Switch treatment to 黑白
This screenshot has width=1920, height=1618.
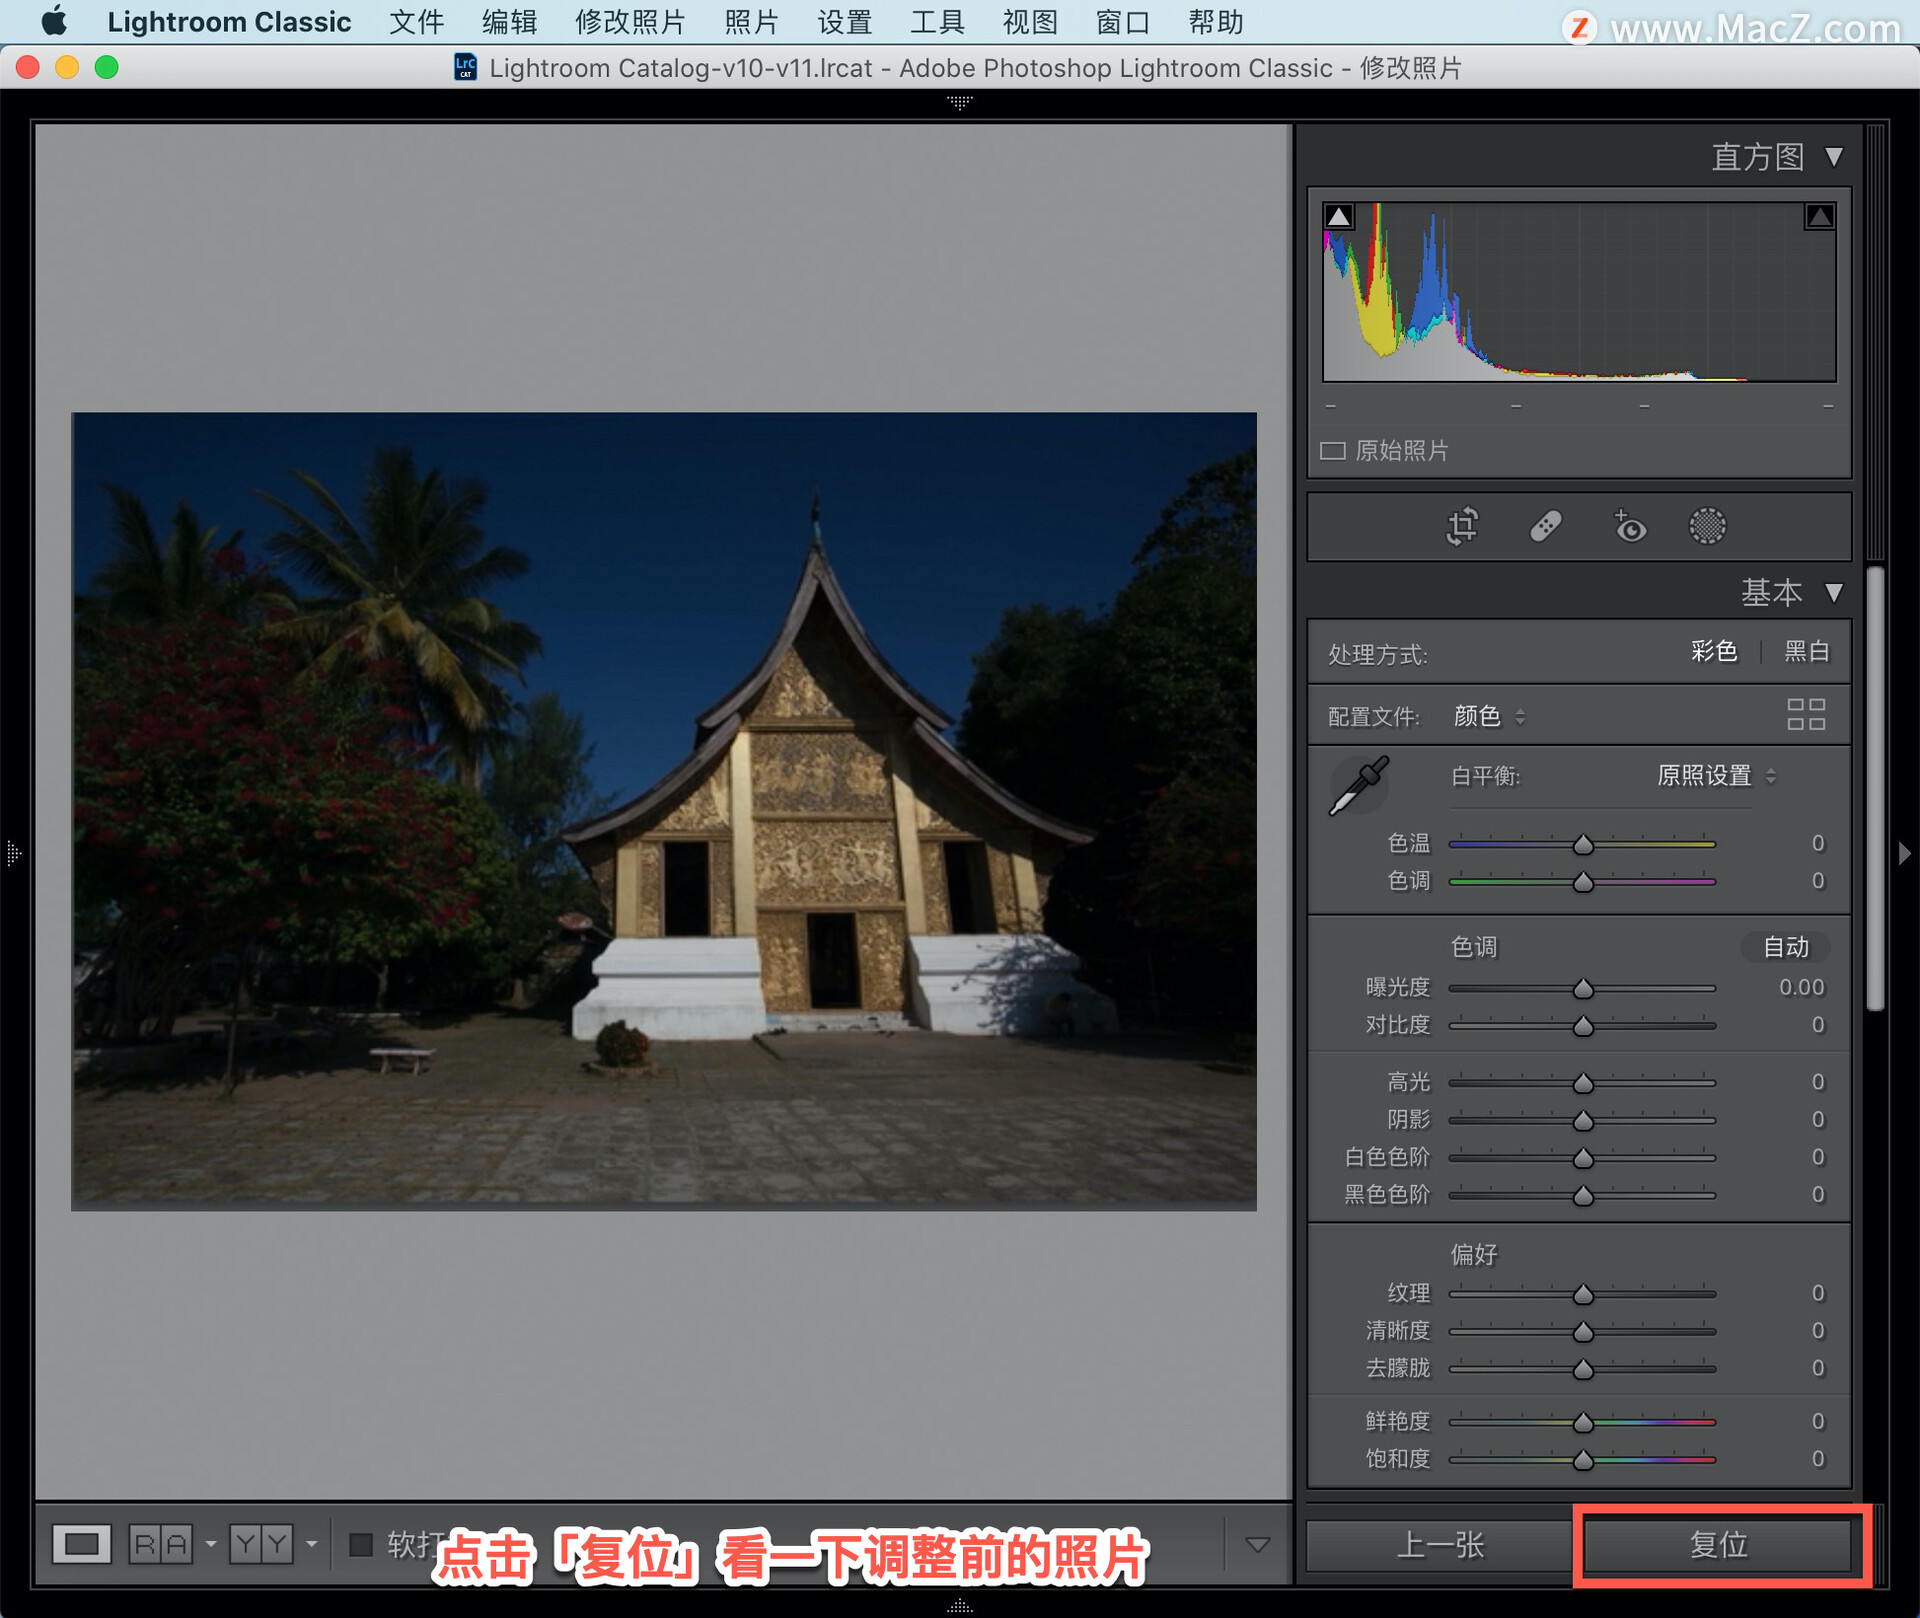(1806, 652)
